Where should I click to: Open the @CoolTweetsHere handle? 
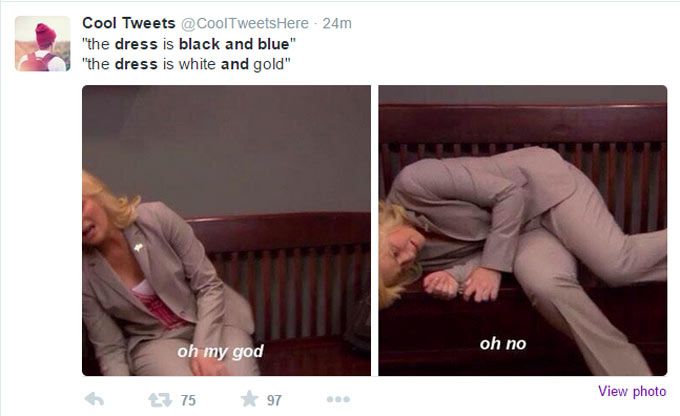[x=245, y=23]
